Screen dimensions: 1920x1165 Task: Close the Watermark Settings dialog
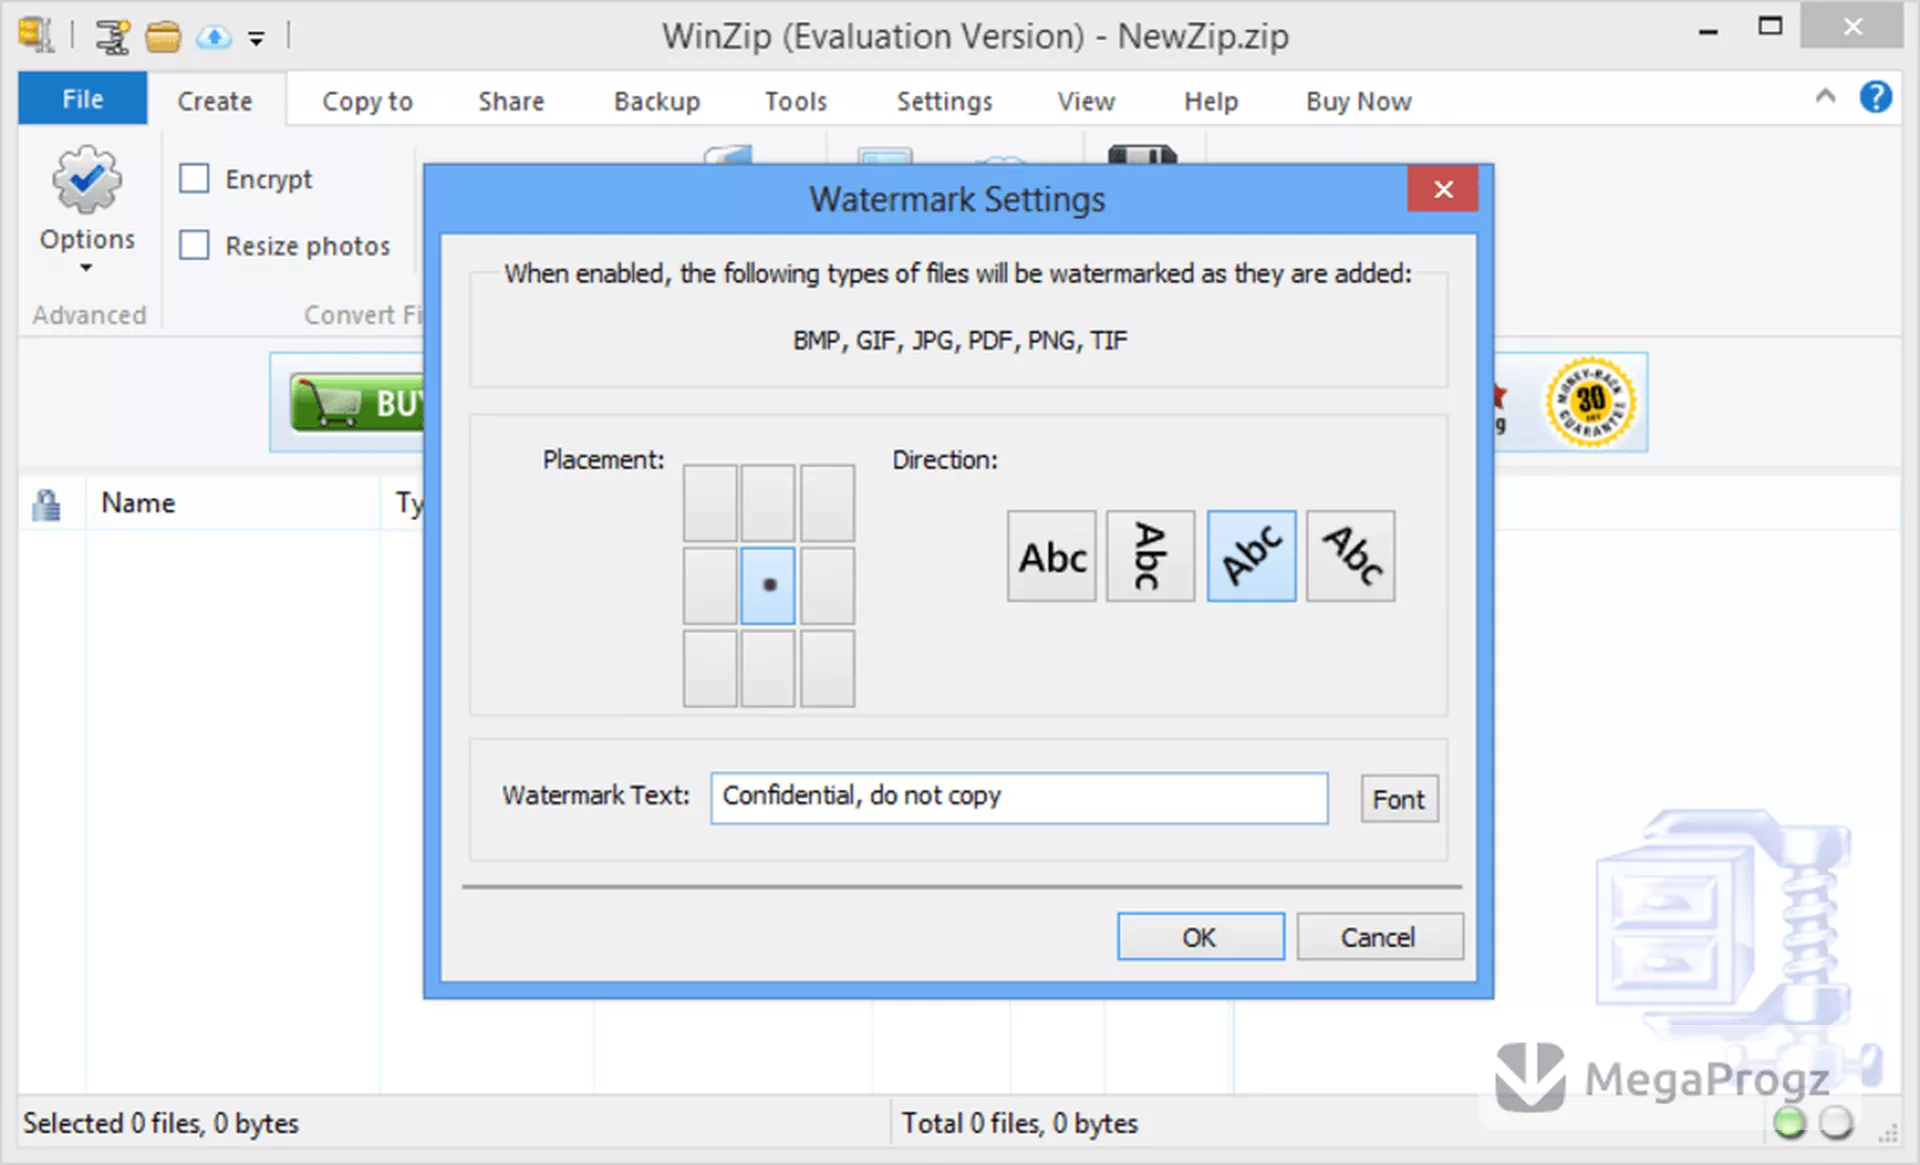(x=1443, y=189)
